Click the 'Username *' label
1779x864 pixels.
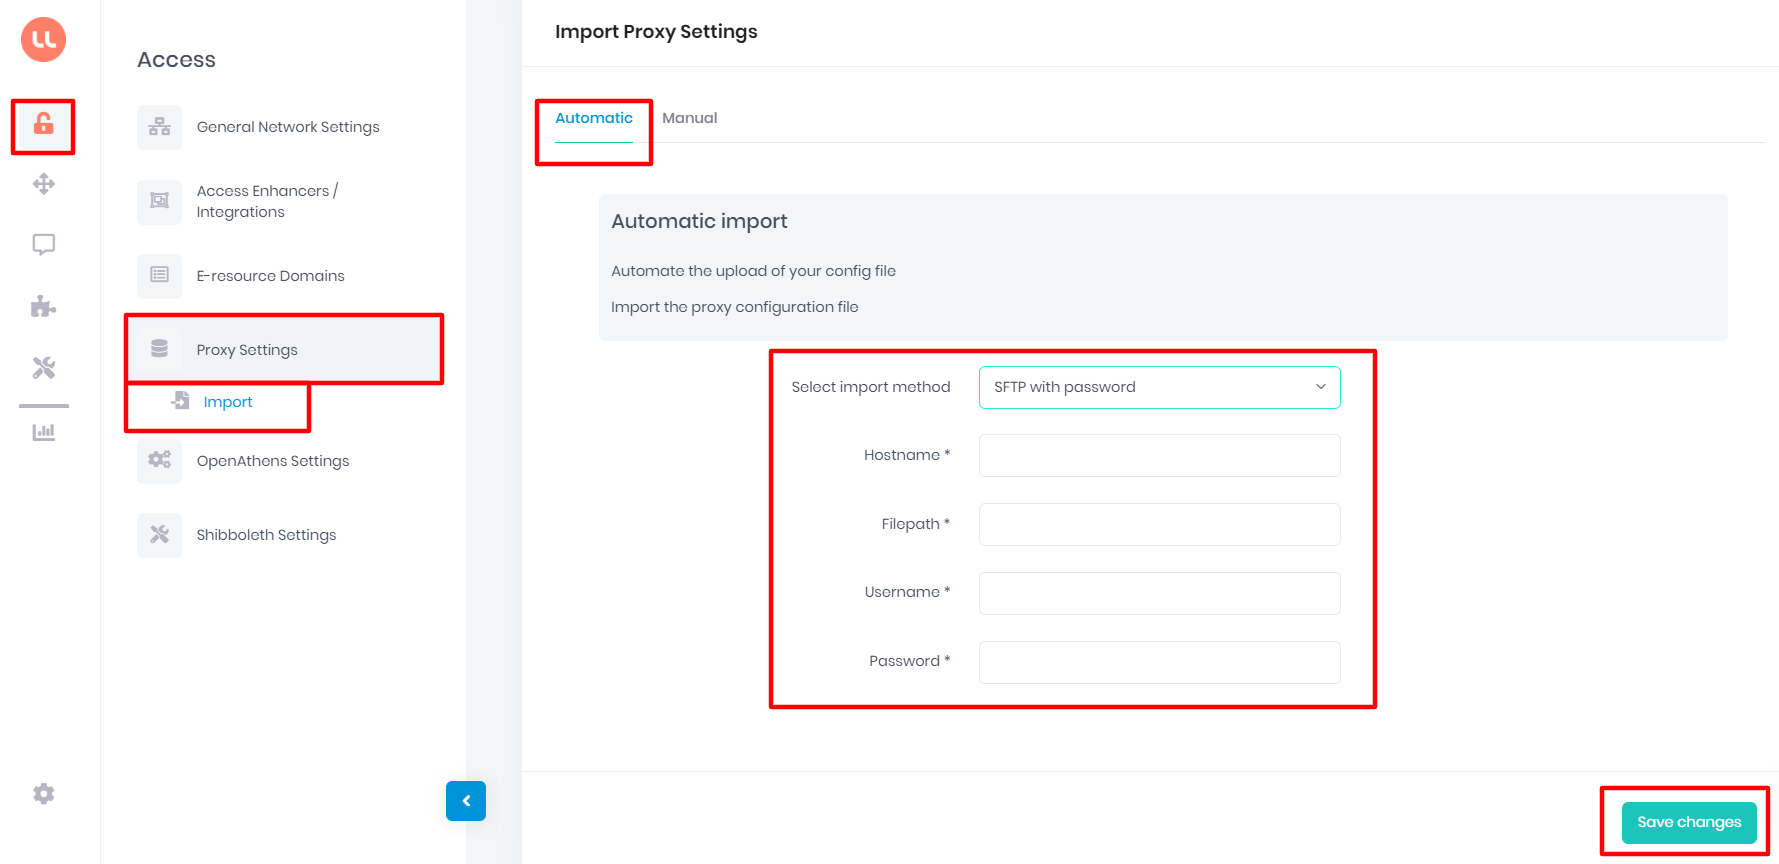click(x=907, y=592)
